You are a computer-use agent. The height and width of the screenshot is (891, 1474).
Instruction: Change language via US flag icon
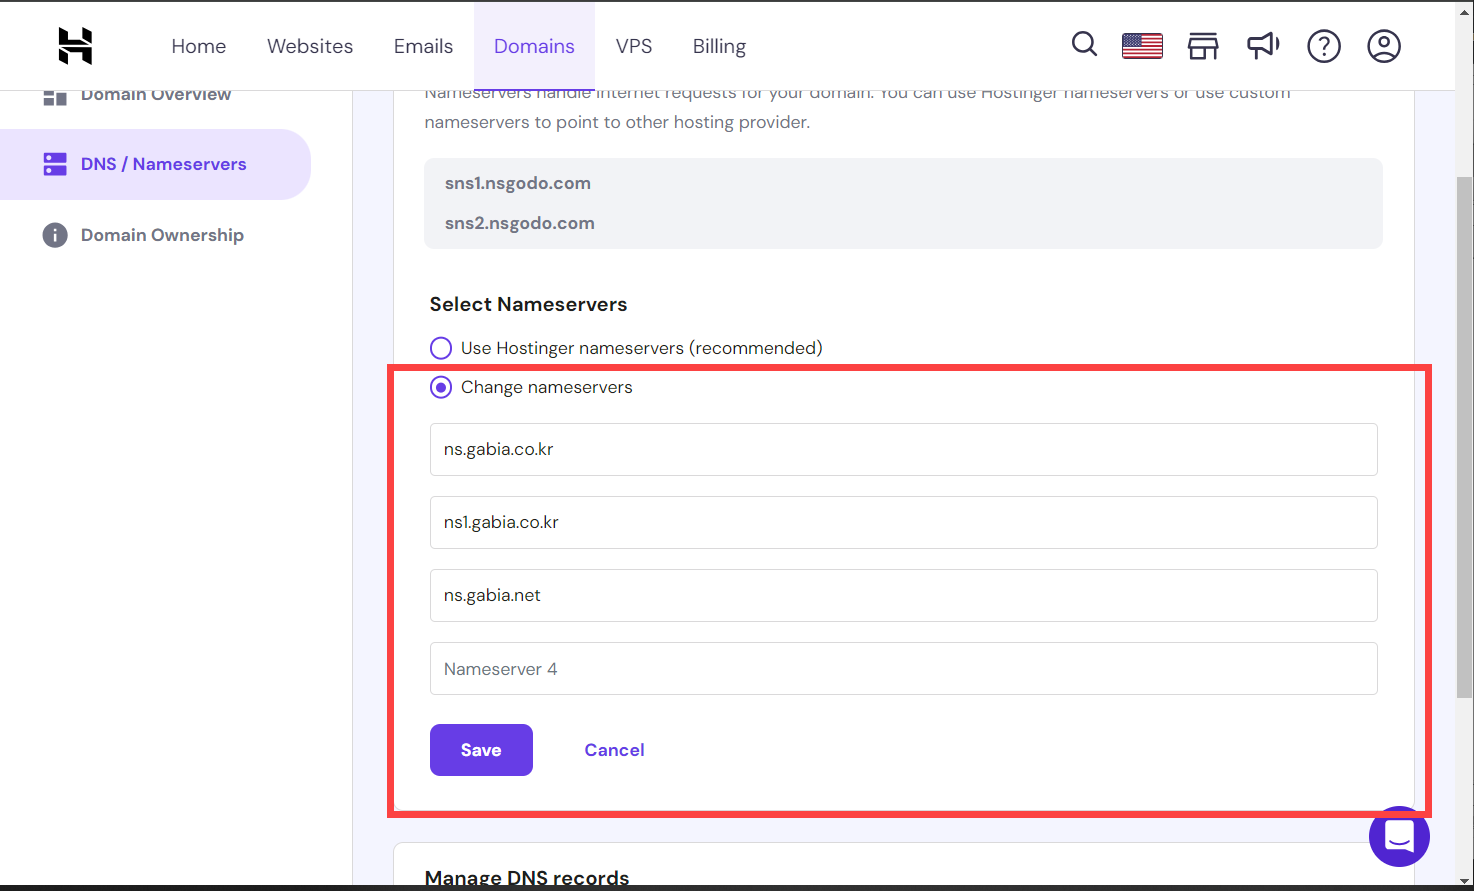[1142, 46]
